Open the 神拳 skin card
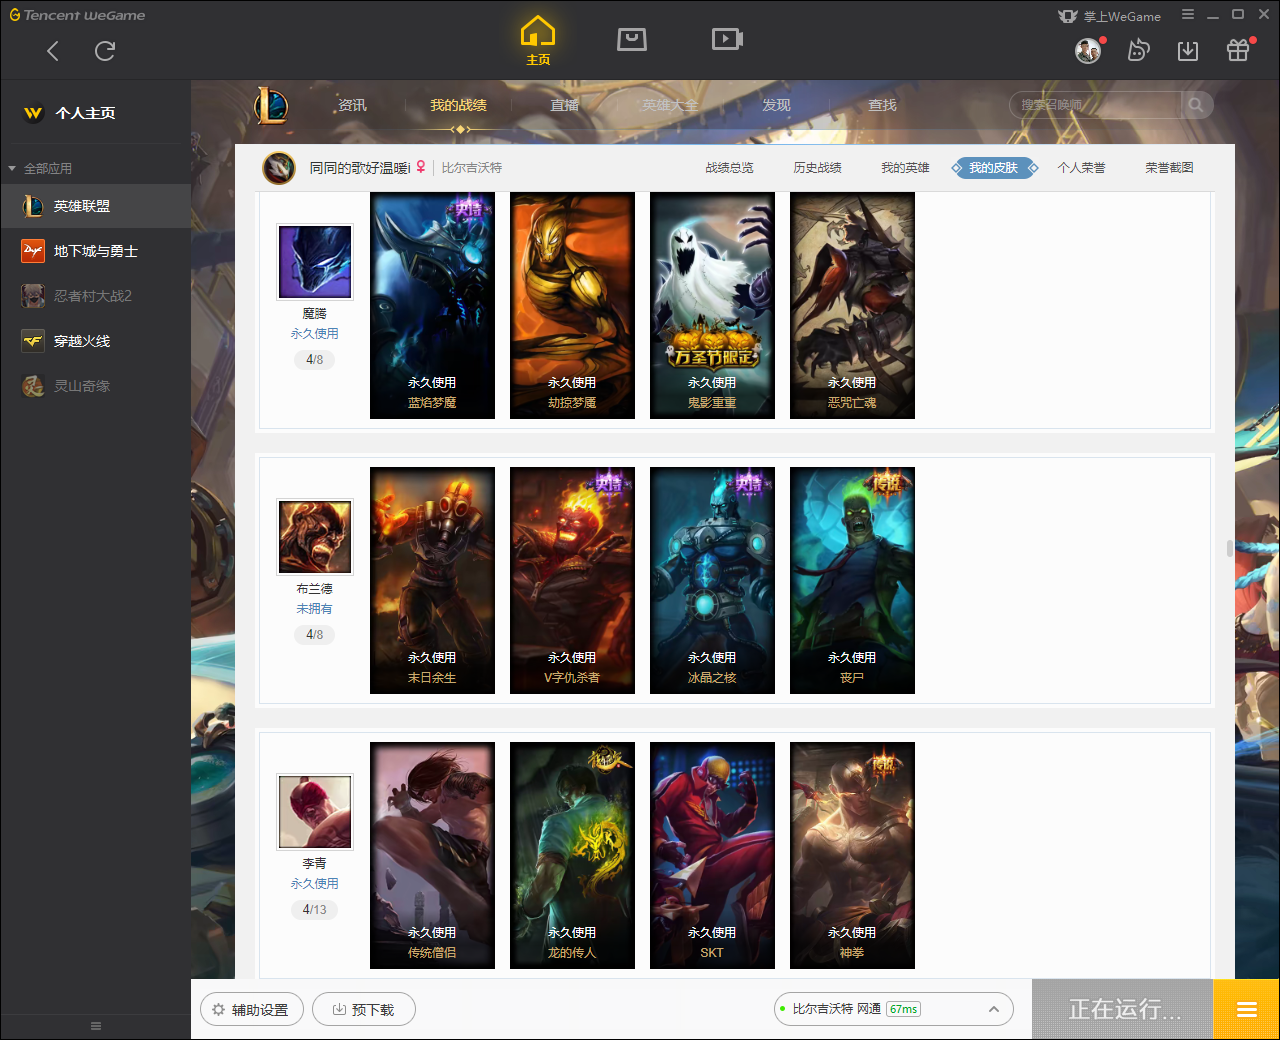 coord(852,855)
